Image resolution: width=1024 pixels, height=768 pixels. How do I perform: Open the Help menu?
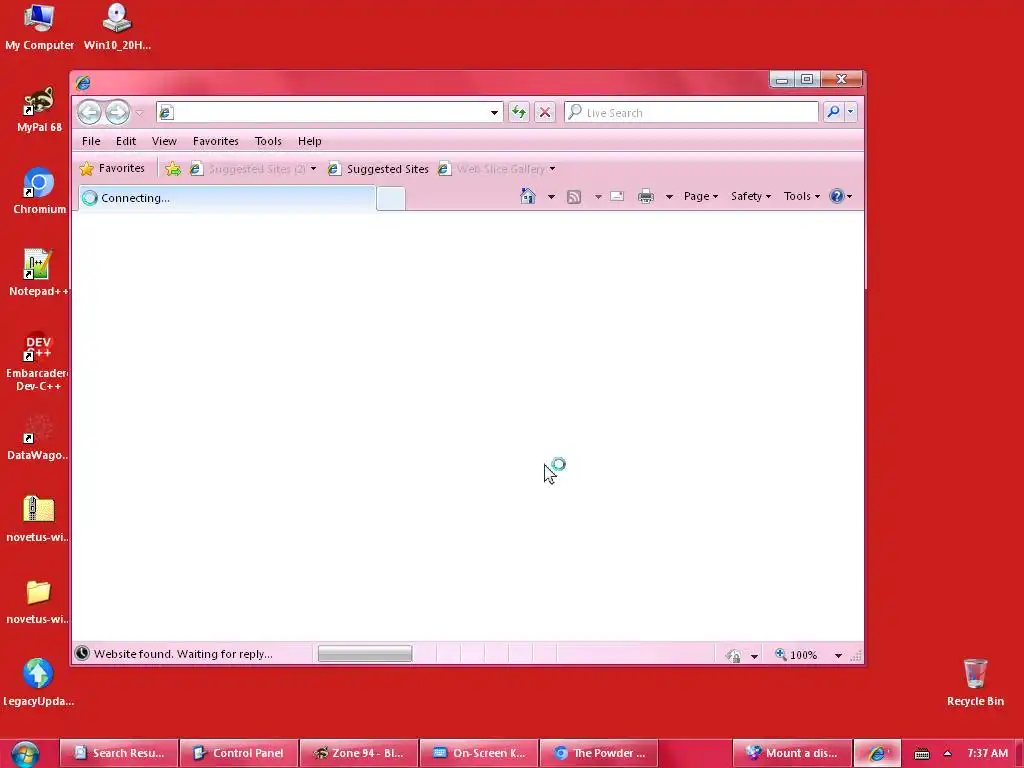(310, 141)
